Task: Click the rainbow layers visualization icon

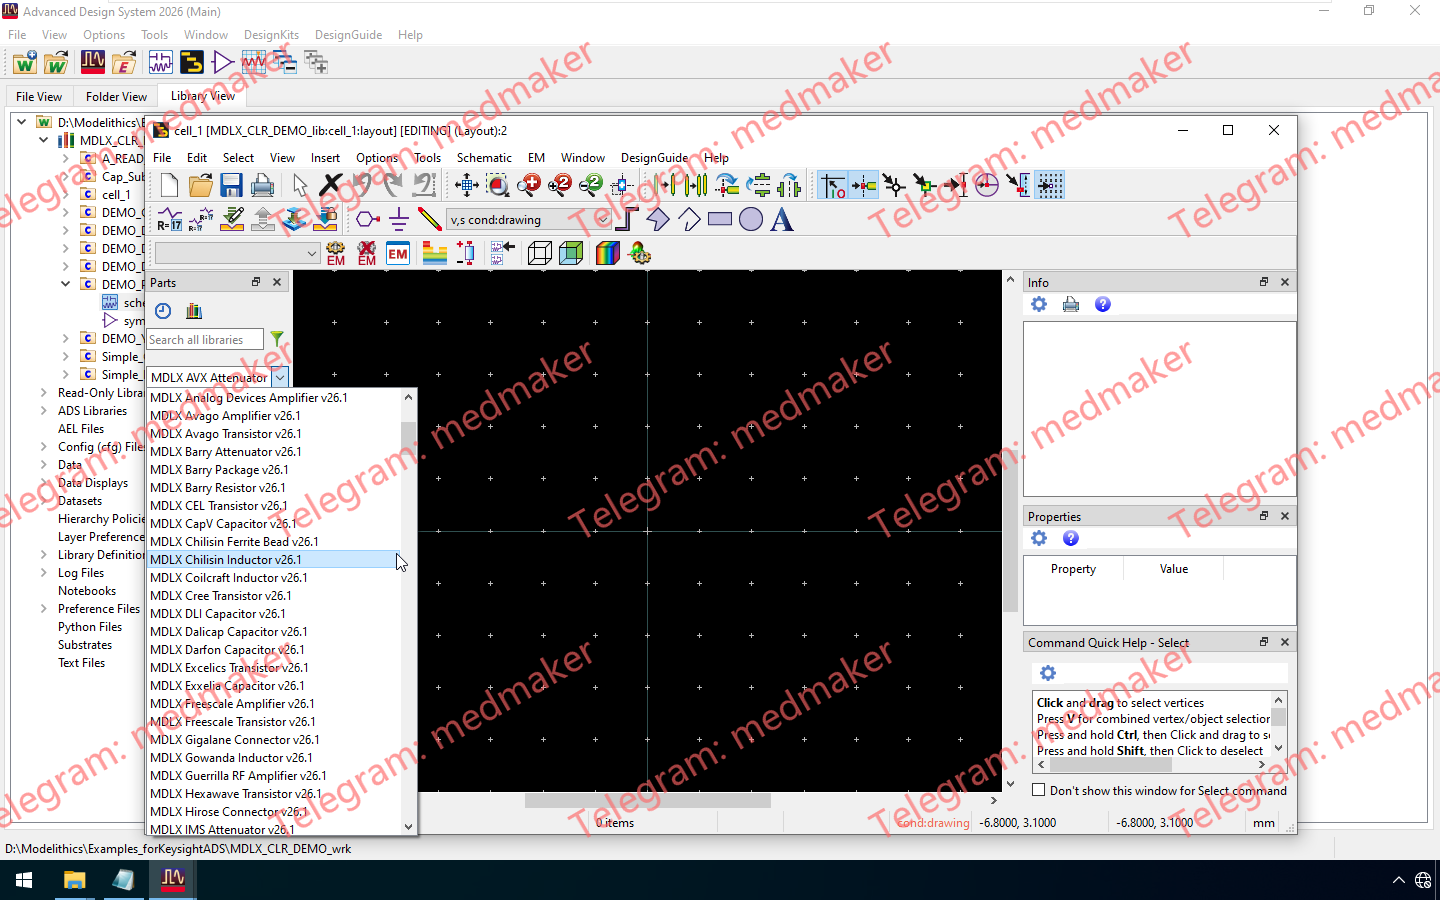Action: pos(608,253)
